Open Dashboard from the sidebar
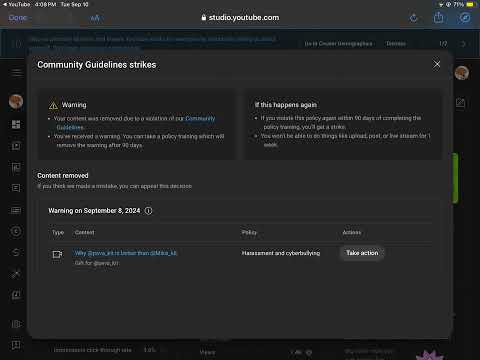Screen dimensions: 480x360 pyautogui.click(x=16, y=124)
